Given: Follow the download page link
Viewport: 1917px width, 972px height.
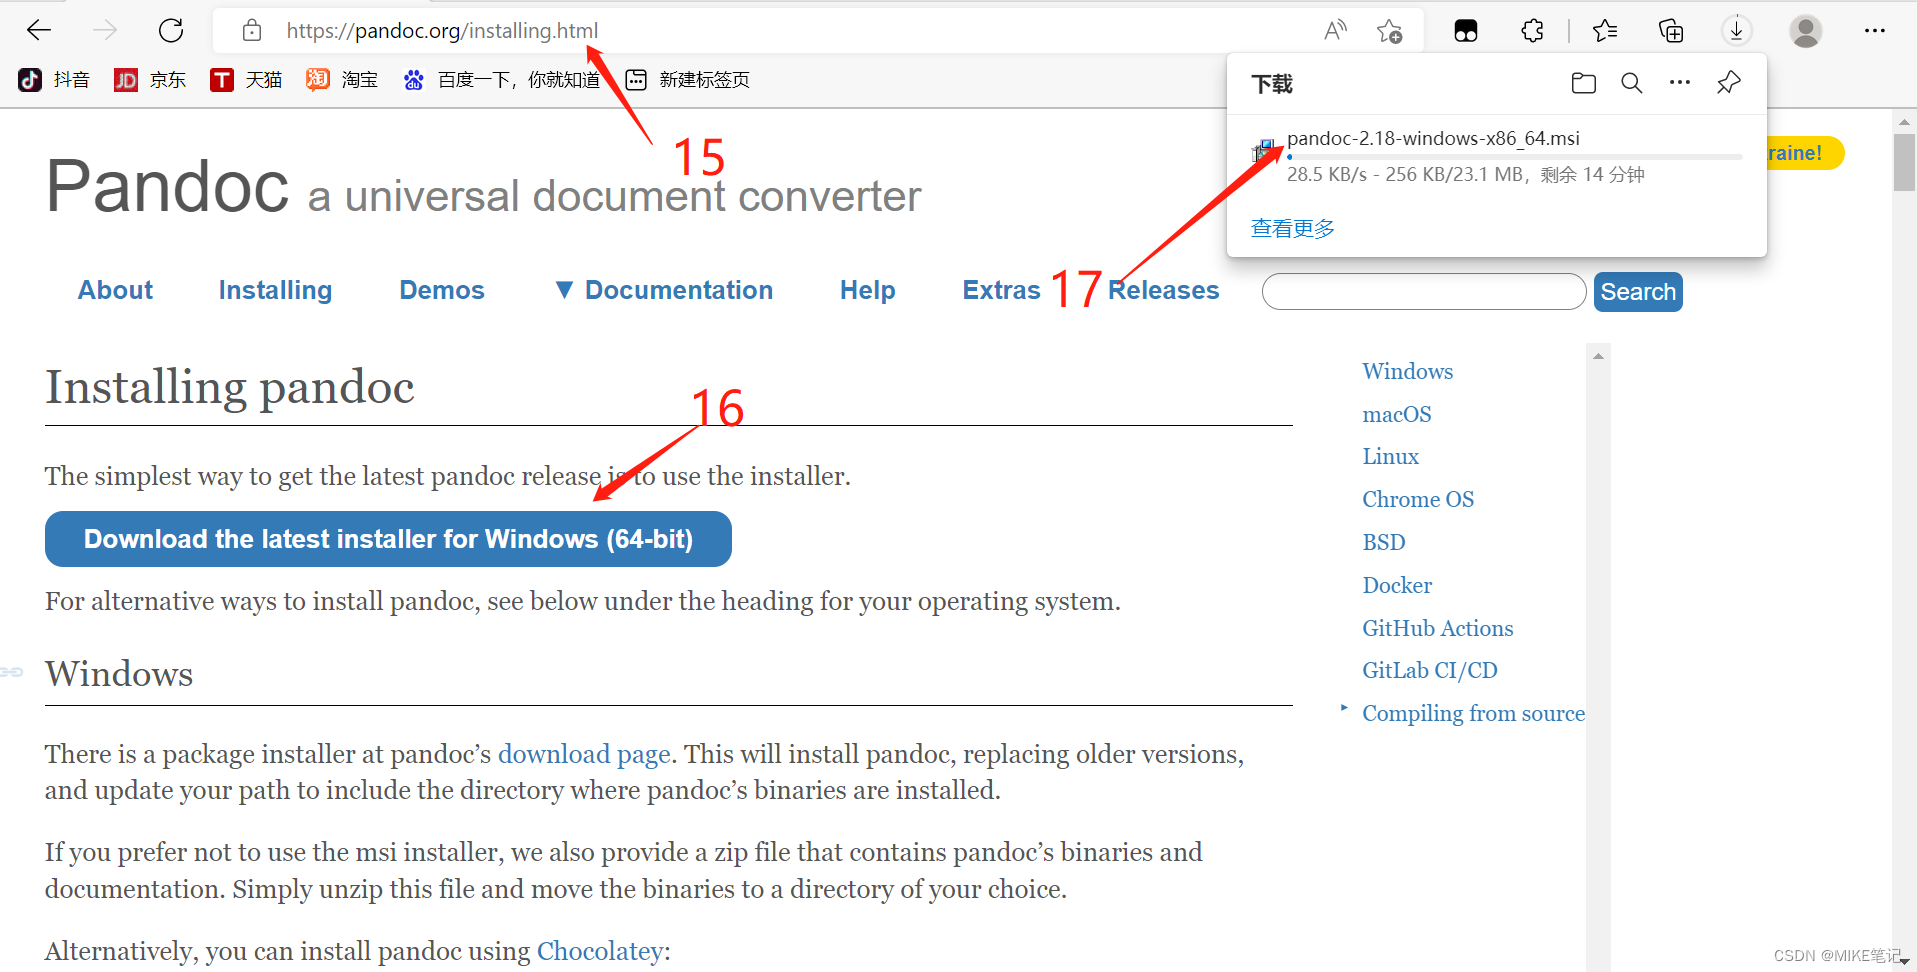Looking at the screenshot, I should (x=584, y=754).
